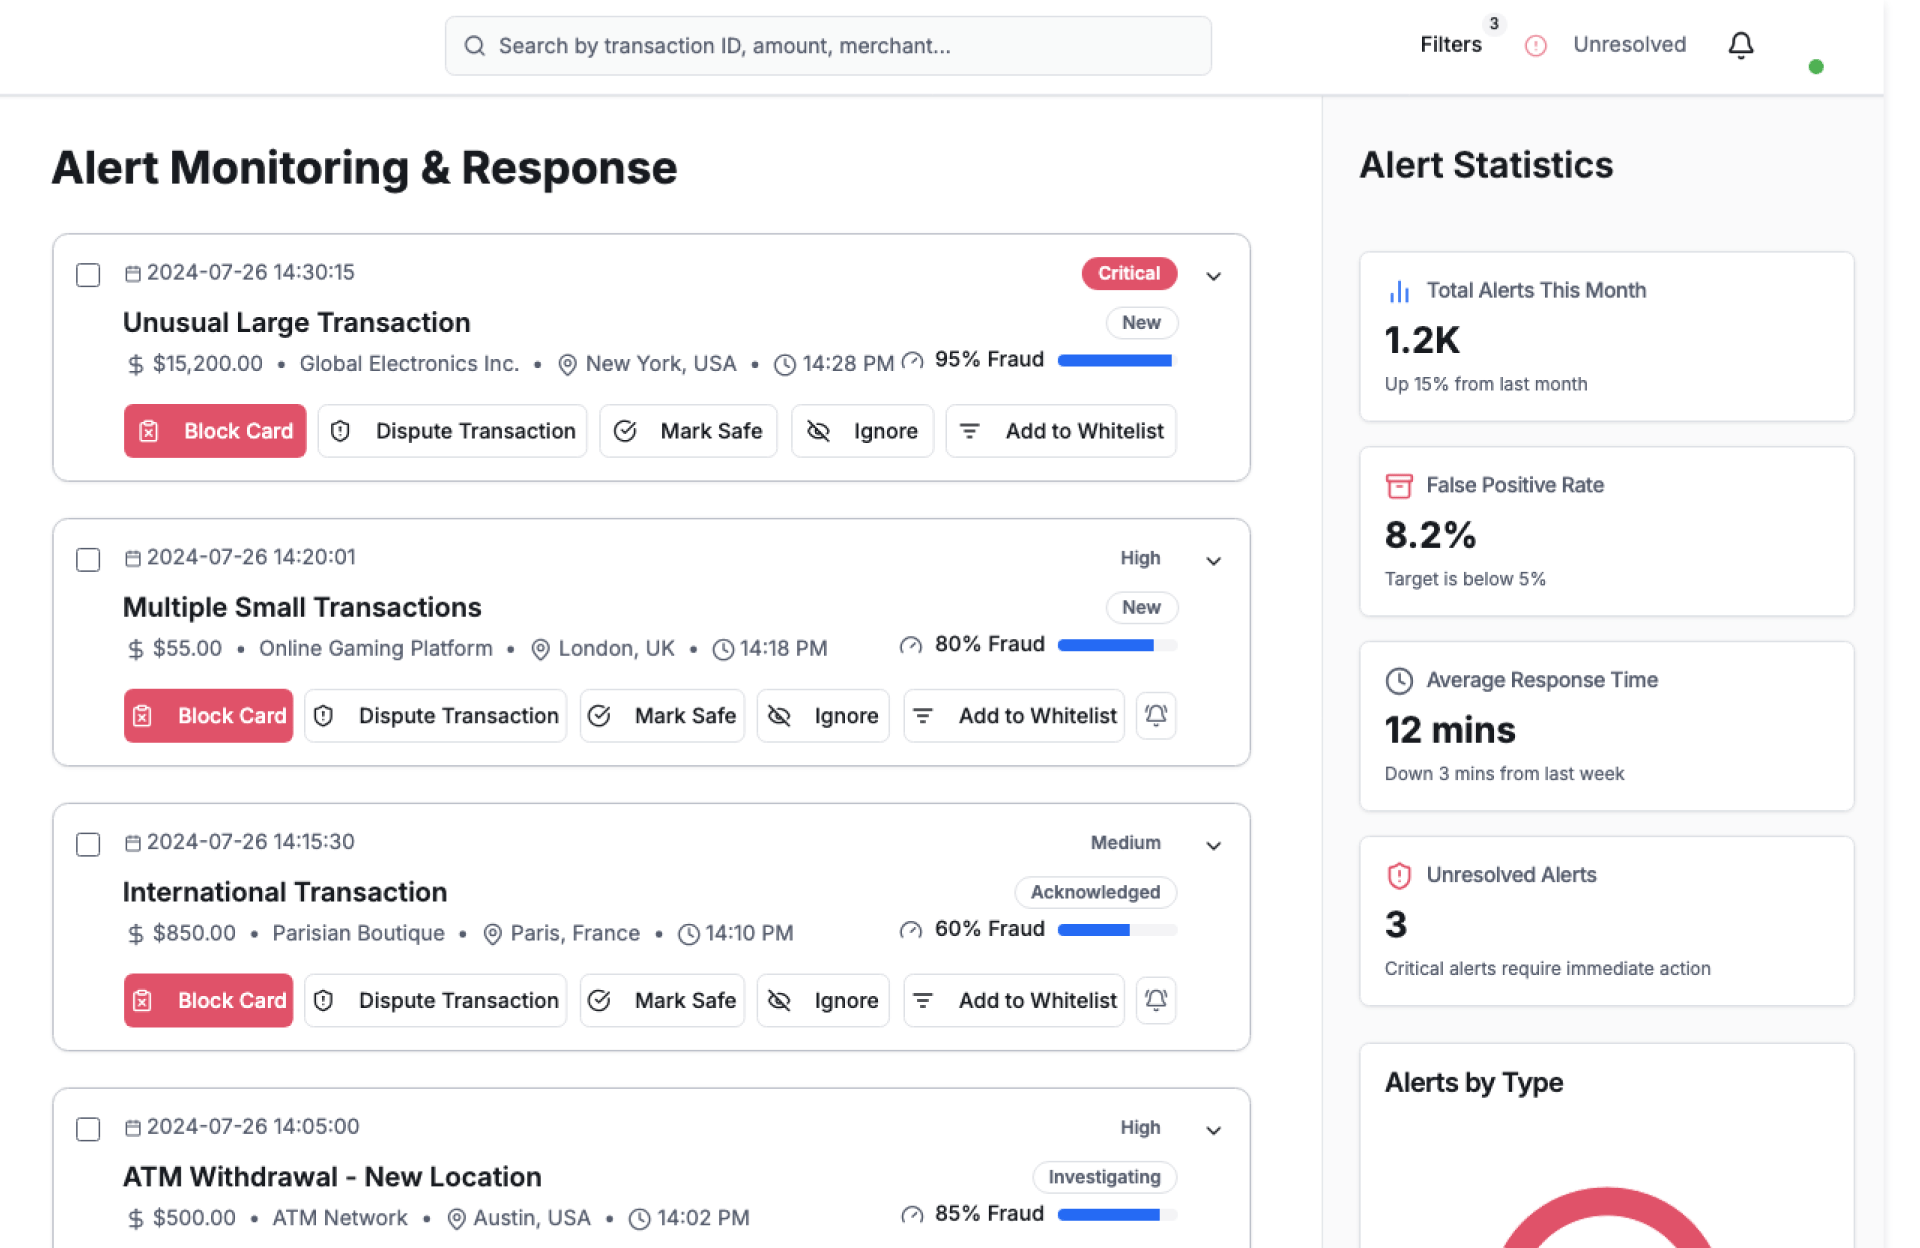This screenshot has height=1248, width=1920.
Task: Expand the ATM Withdrawal alert chevron
Action: [1213, 1130]
